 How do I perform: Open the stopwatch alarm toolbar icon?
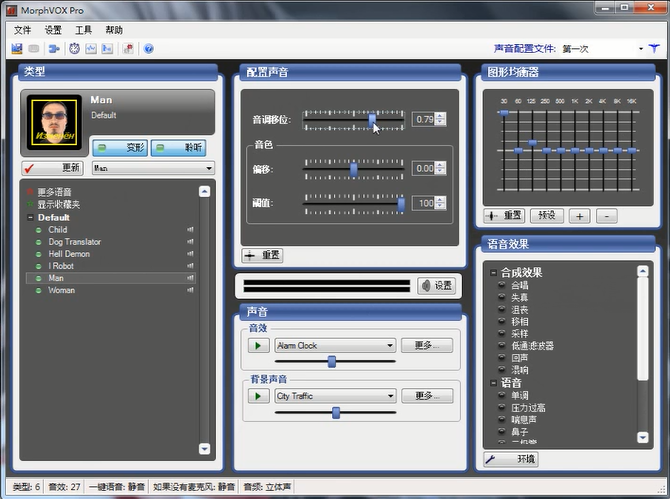74,49
